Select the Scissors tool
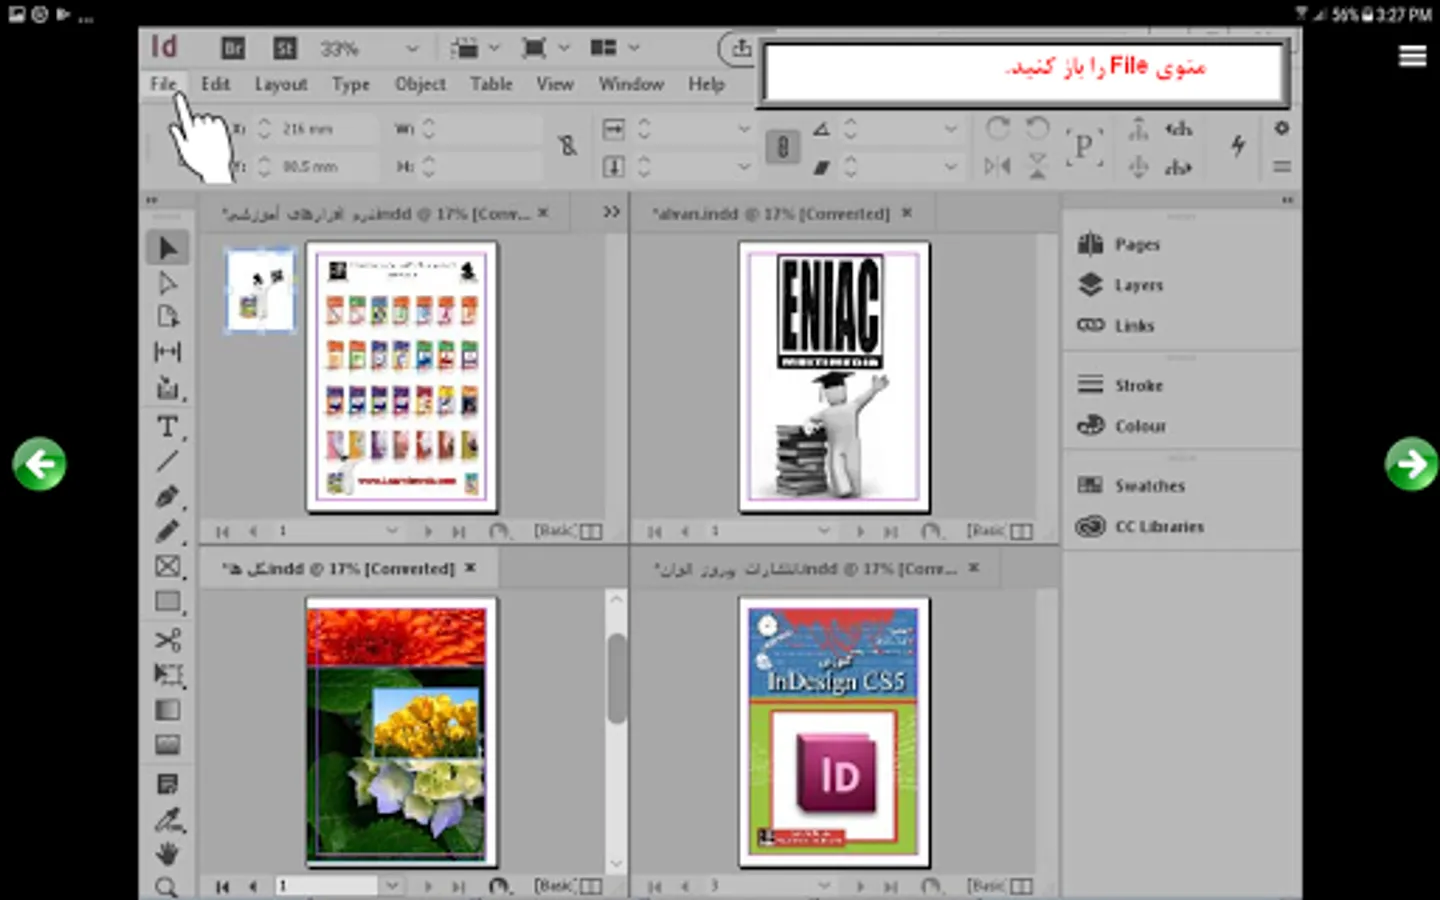1440x900 pixels. [167, 639]
